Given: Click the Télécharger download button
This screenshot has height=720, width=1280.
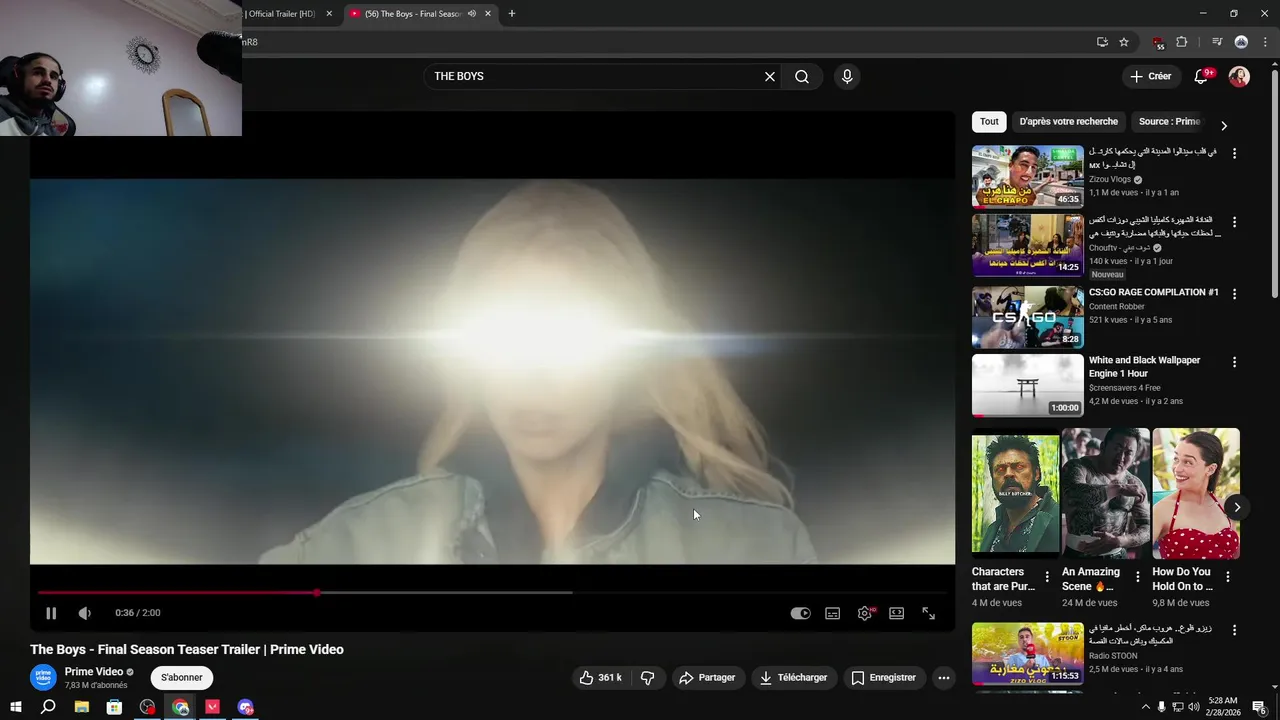Looking at the screenshot, I should point(794,677).
